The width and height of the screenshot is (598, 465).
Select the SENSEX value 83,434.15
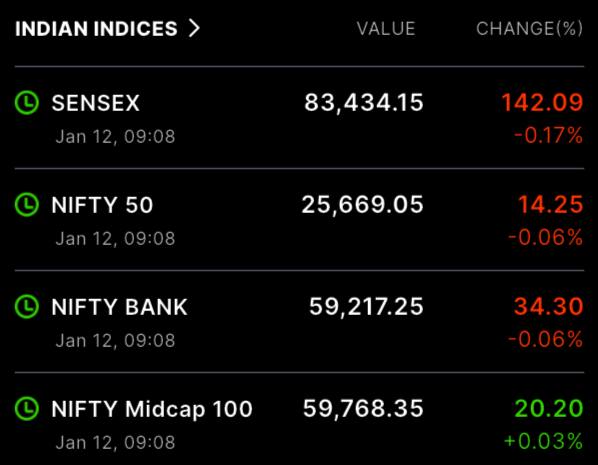coord(364,103)
